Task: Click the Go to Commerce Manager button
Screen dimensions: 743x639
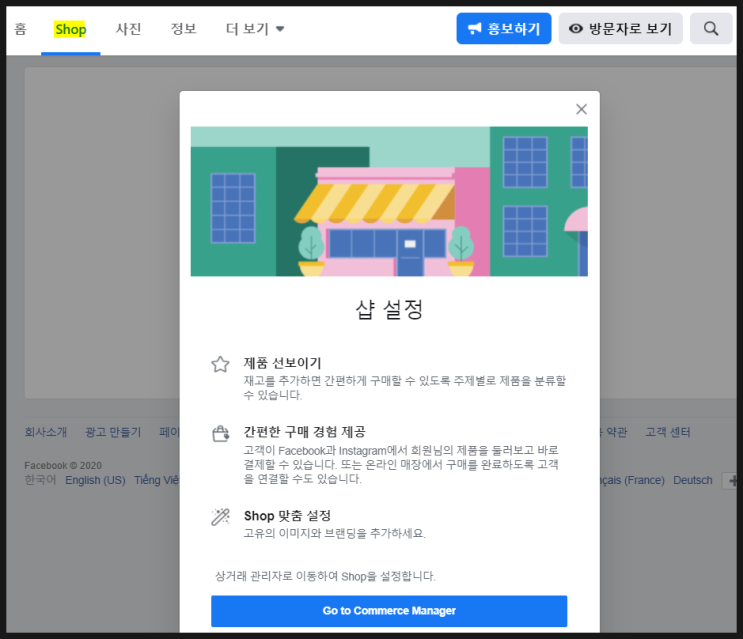Action: point(389,611)
